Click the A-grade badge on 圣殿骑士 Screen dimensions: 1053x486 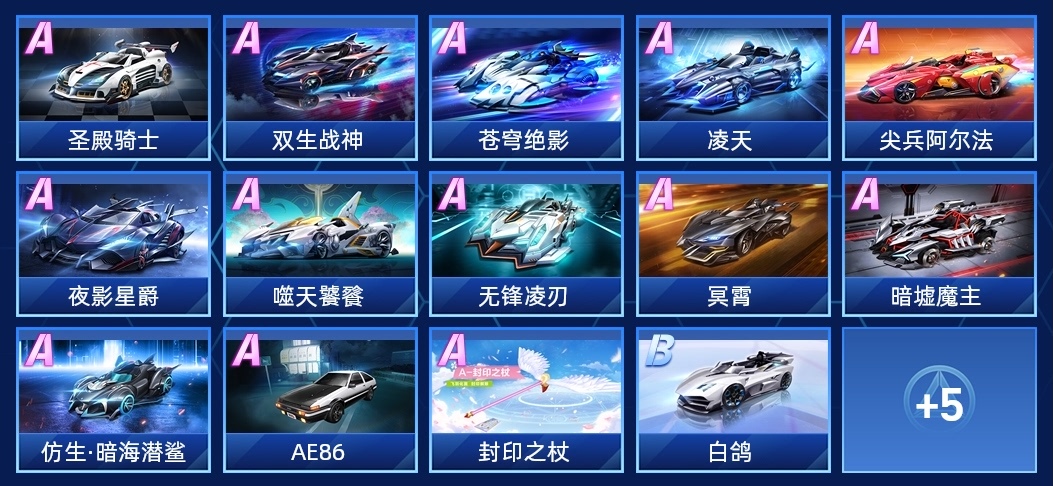[x=40, y=39]
